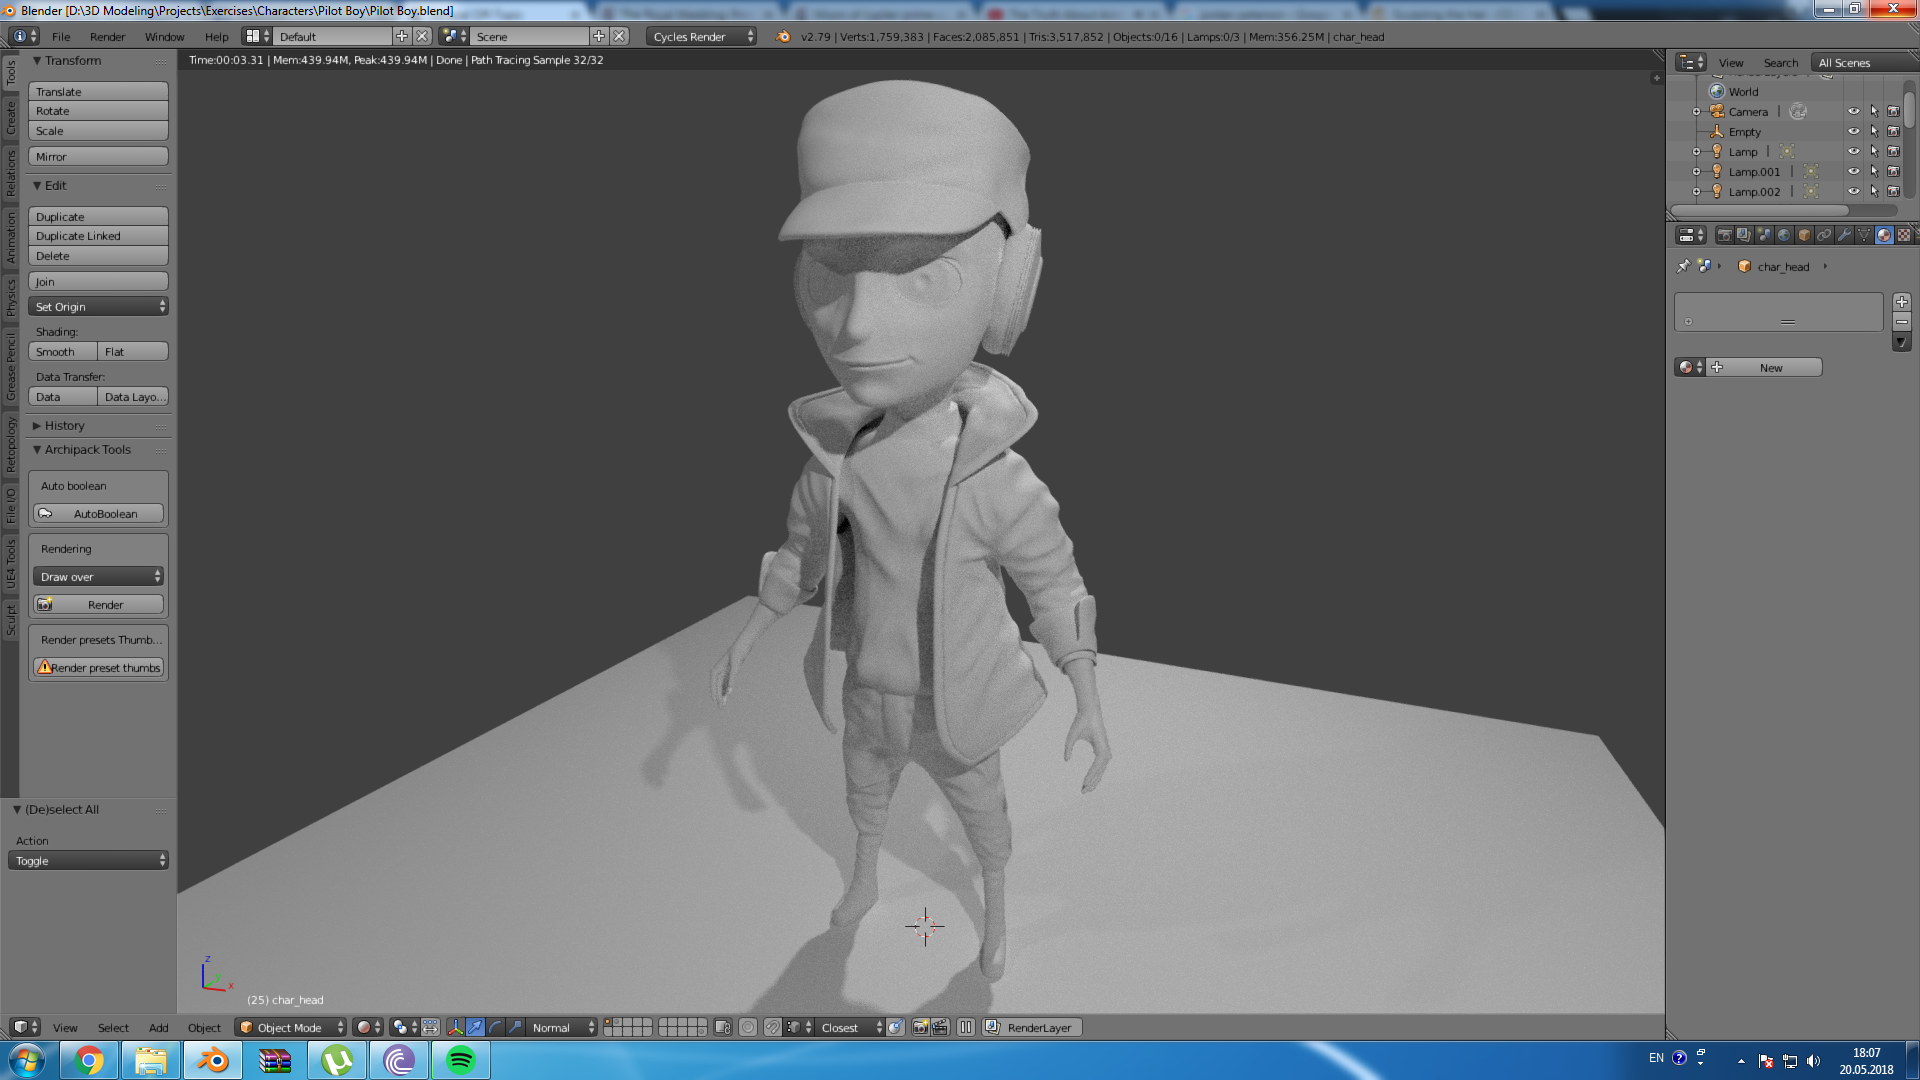Open the Render menu in top bar
Viewport: 1920px width, 1080px height.
click(107, 37)
